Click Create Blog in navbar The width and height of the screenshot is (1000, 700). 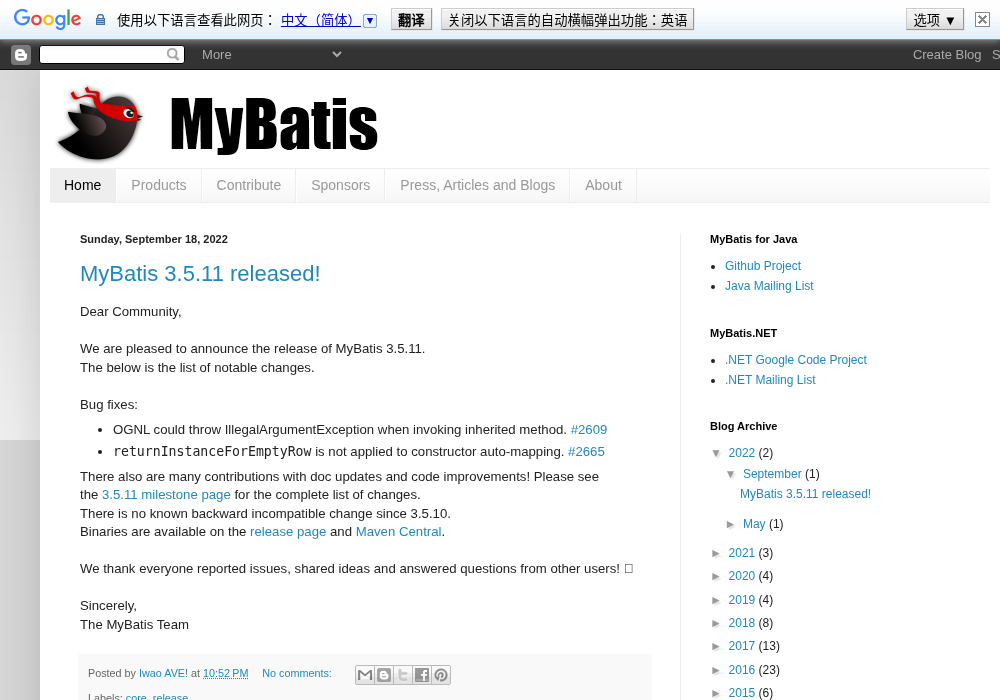(946, 55)
